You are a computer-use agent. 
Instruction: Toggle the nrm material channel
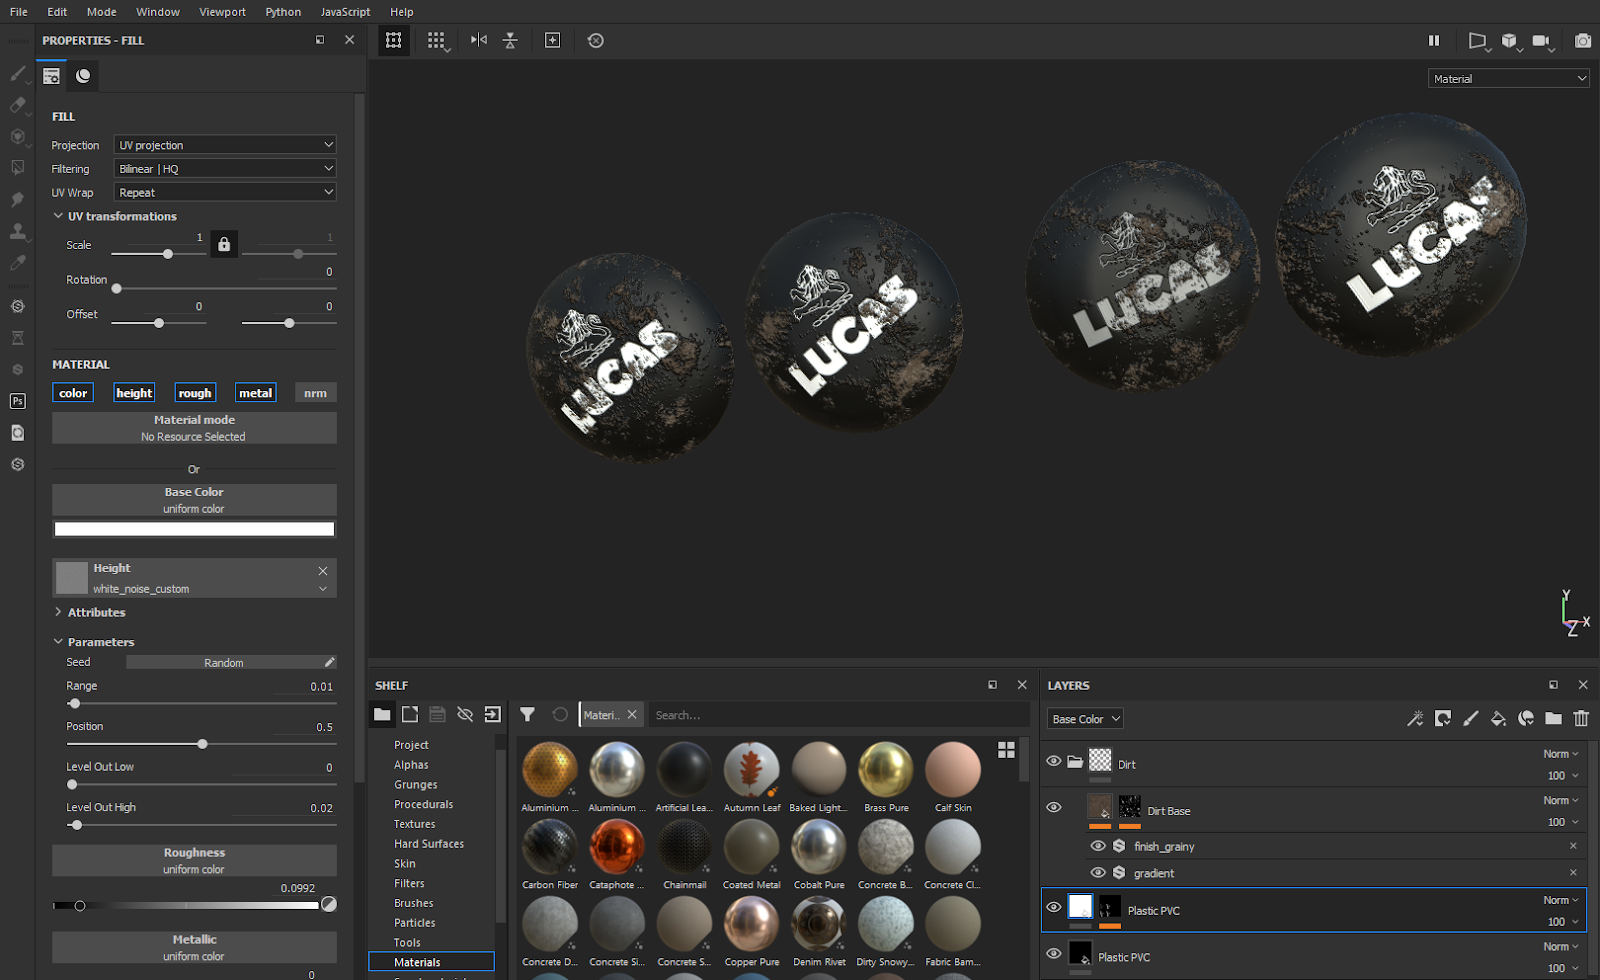point(315,393)
